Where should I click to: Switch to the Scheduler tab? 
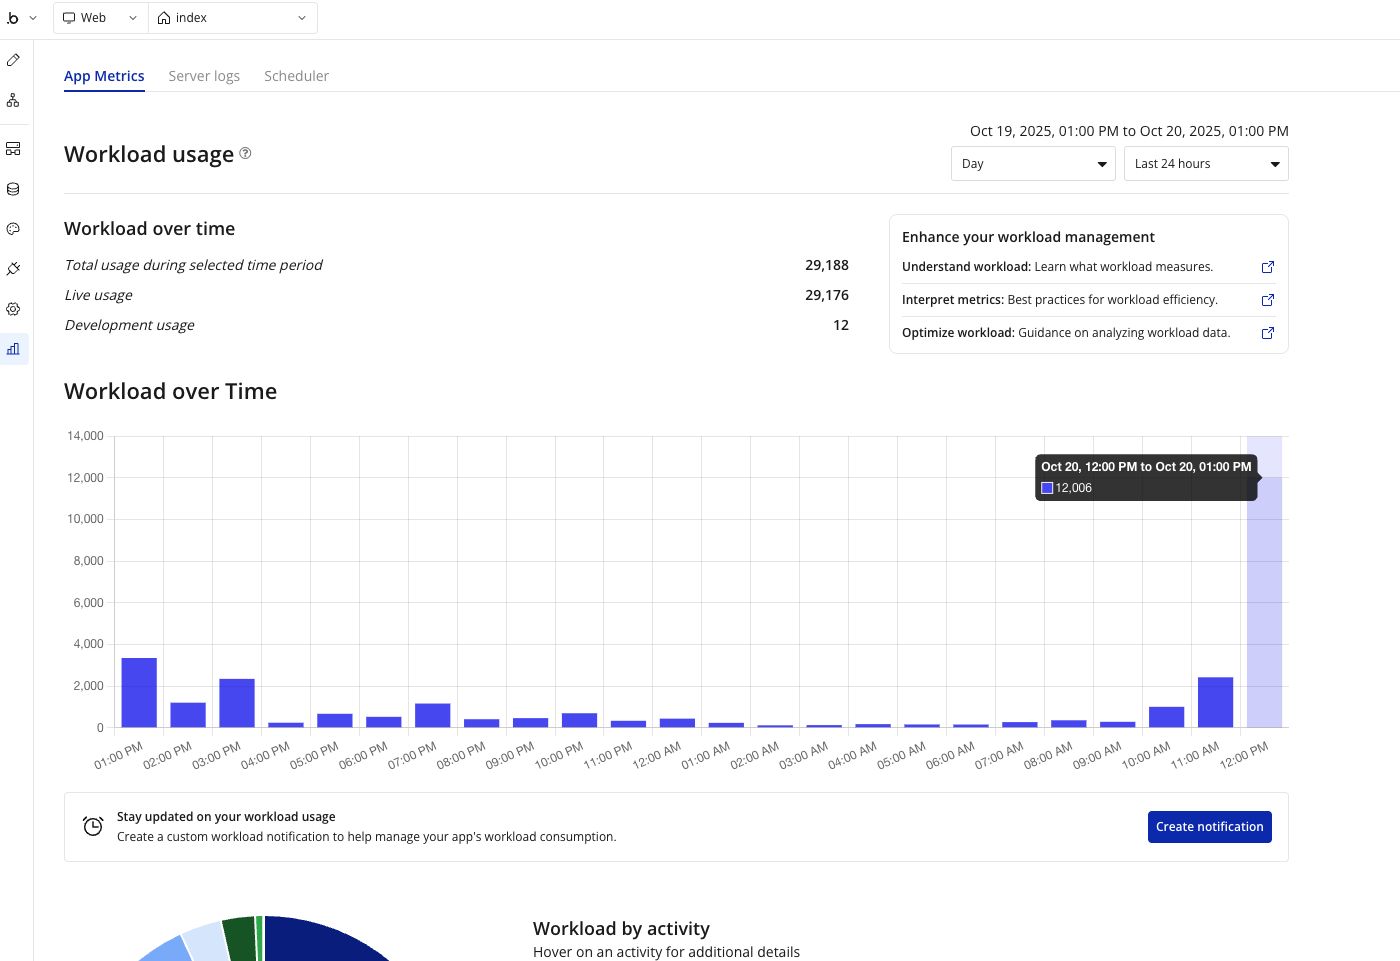(296, 76)
